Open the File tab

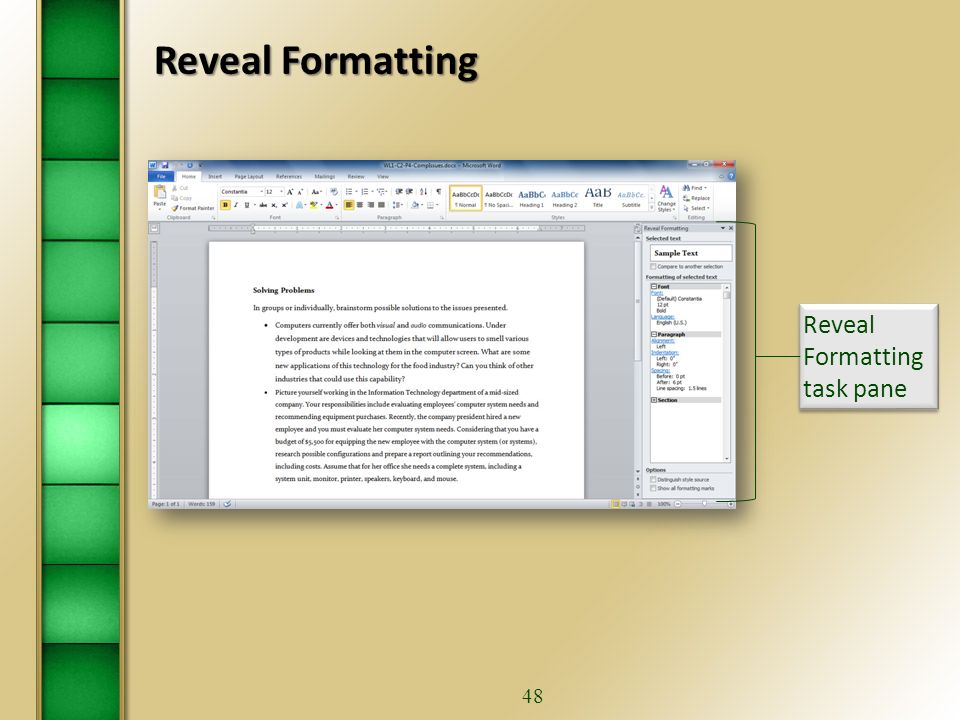161,176
